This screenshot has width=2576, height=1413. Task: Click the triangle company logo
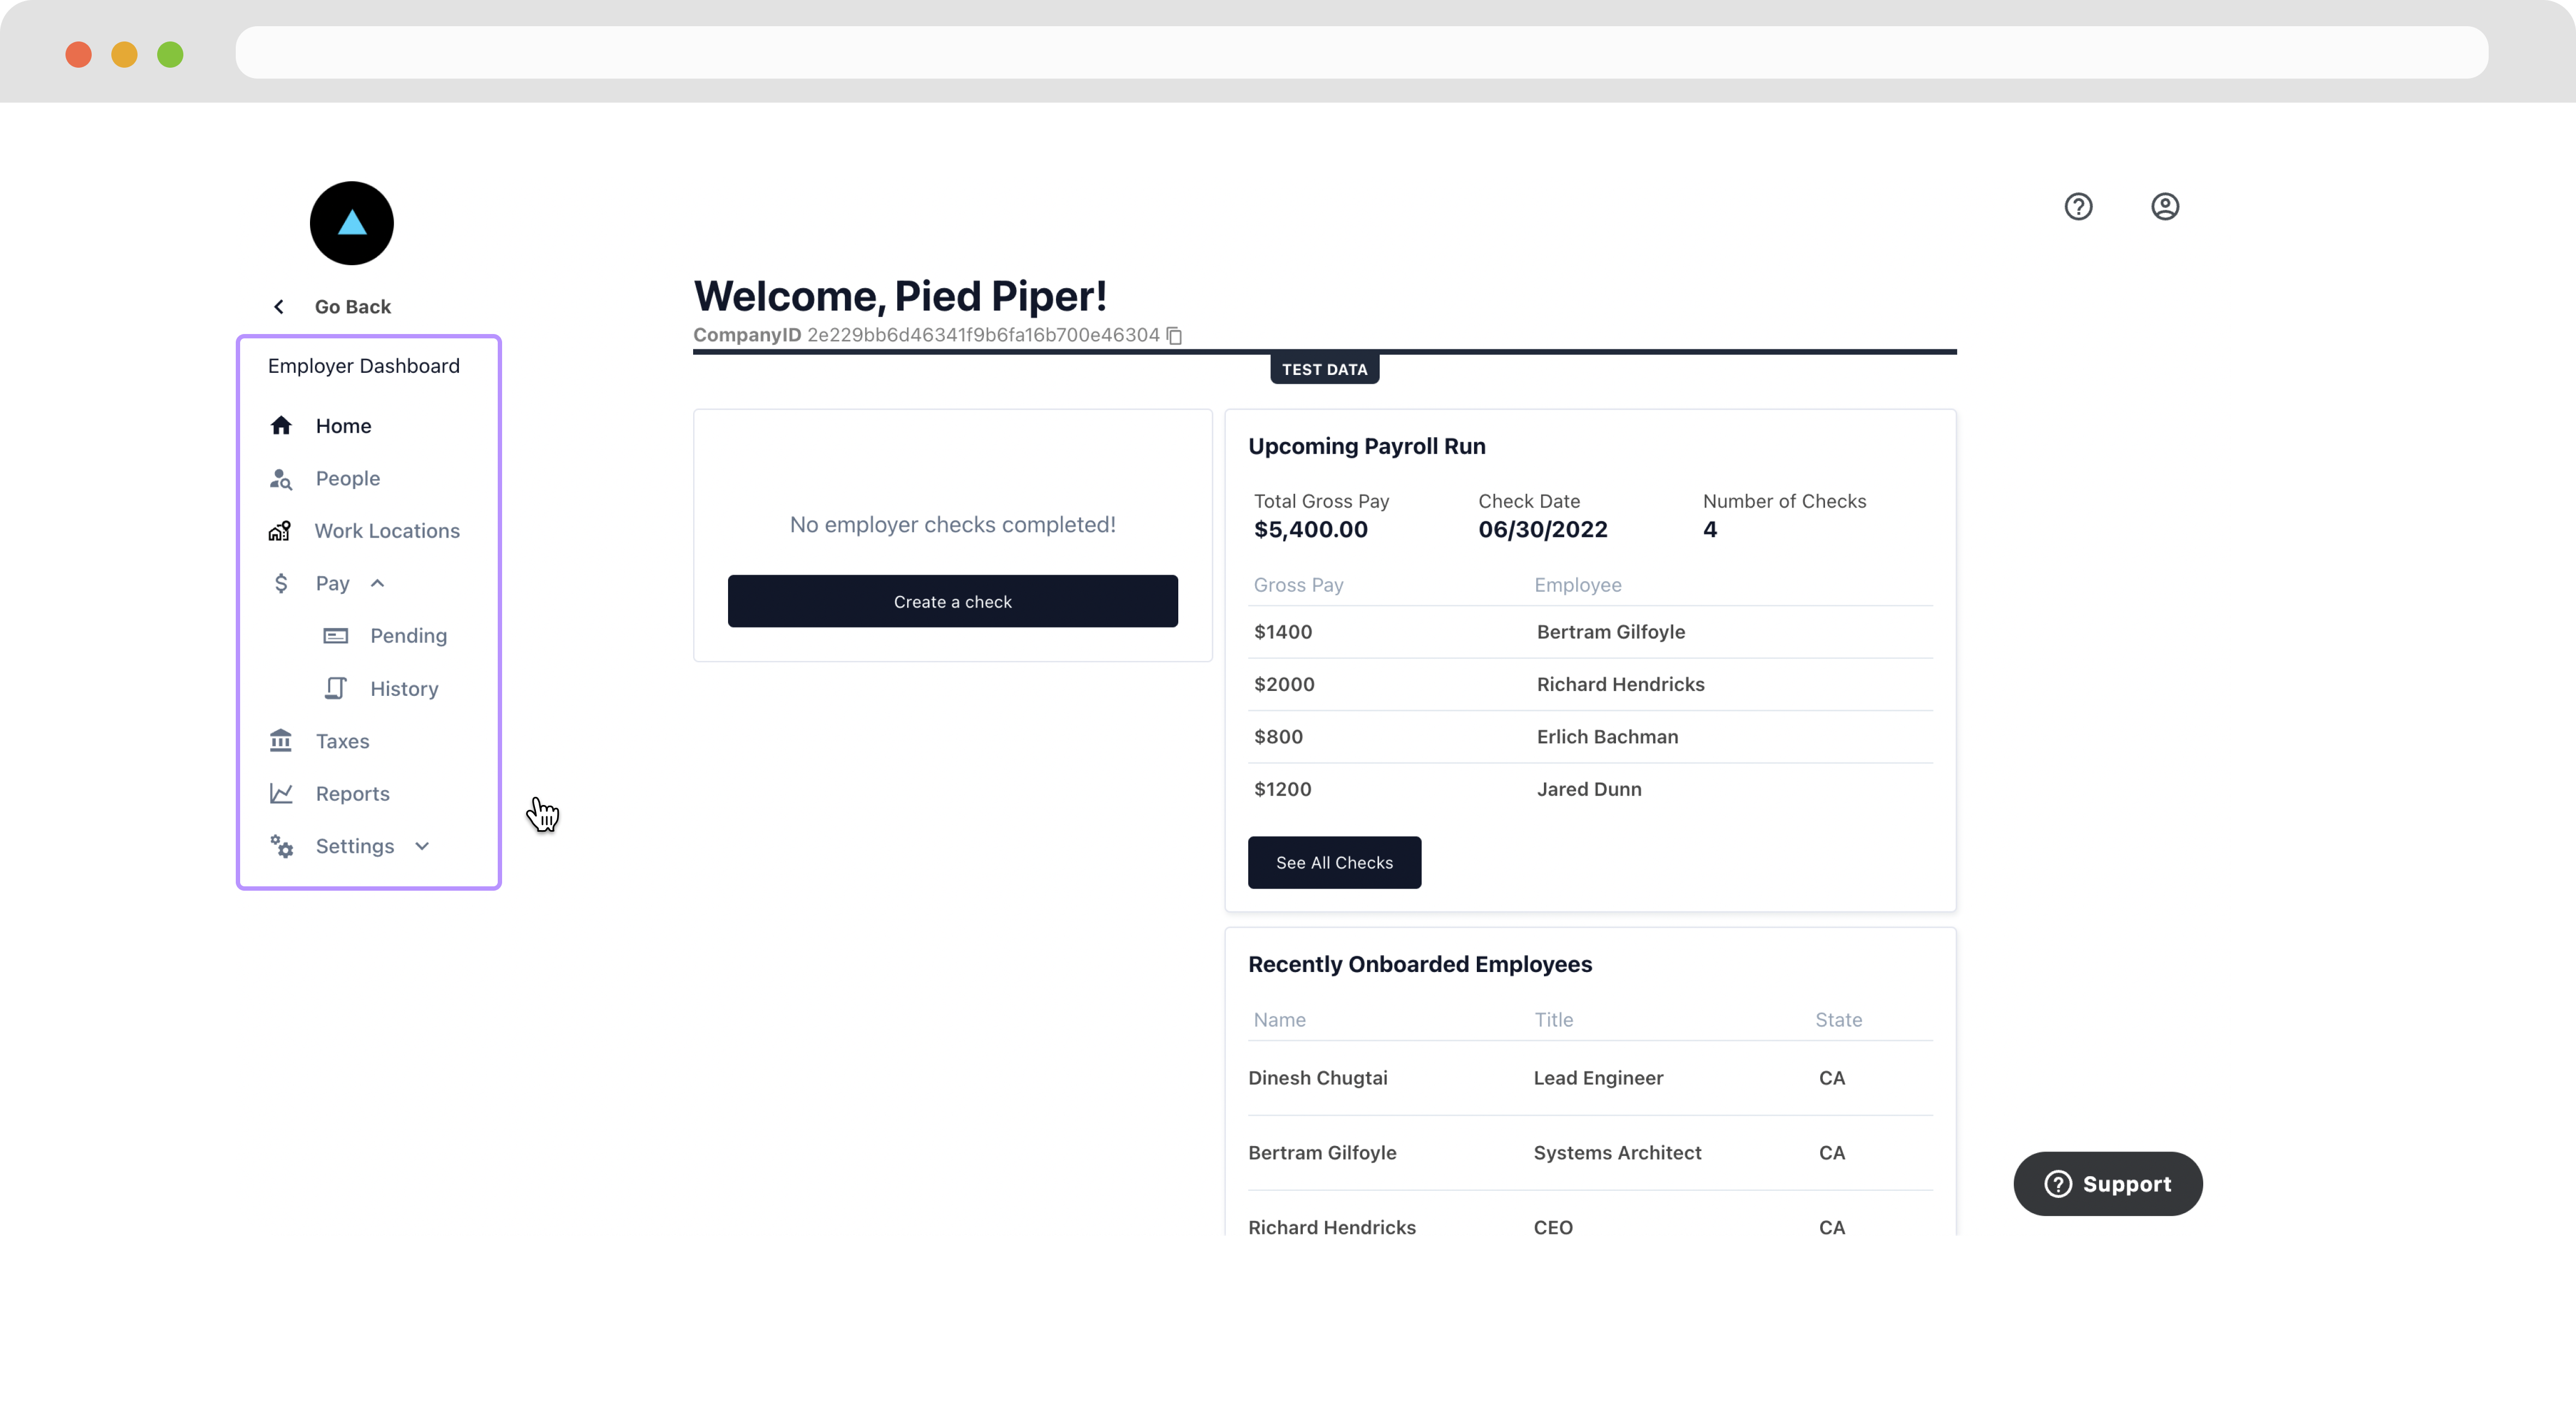click(352, 223)
